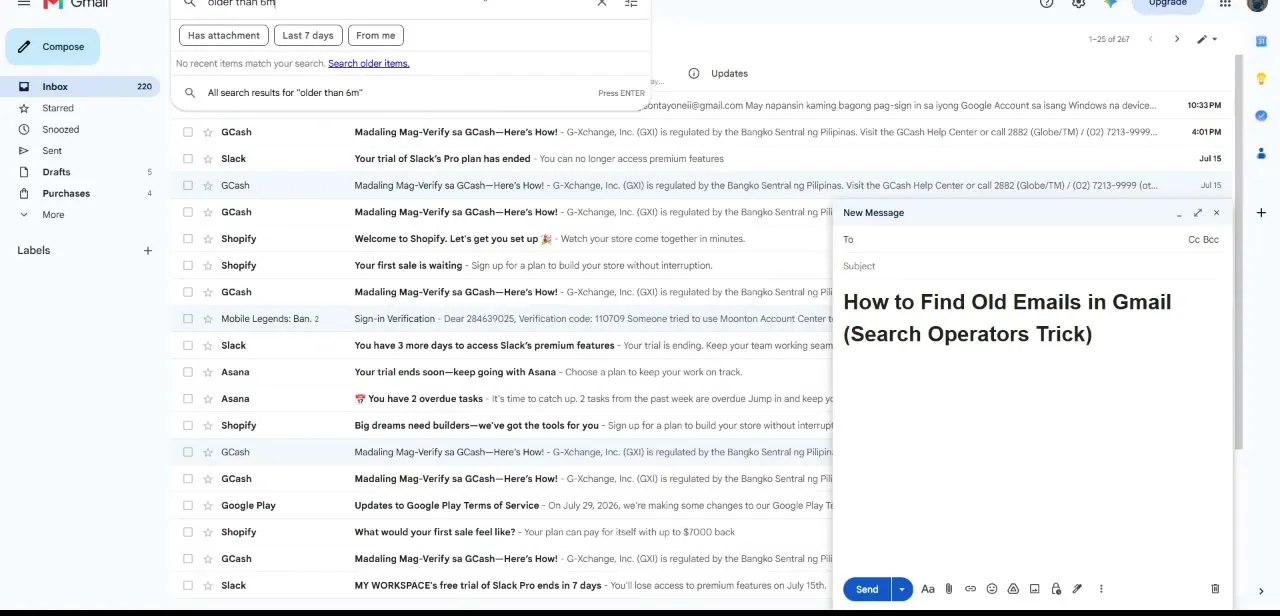Image resolution: width=1280 pixels, height=616 pixels.
Task: Check the Asana trial ends soon email
Action: pyautogui.click(x=187, y=372)
